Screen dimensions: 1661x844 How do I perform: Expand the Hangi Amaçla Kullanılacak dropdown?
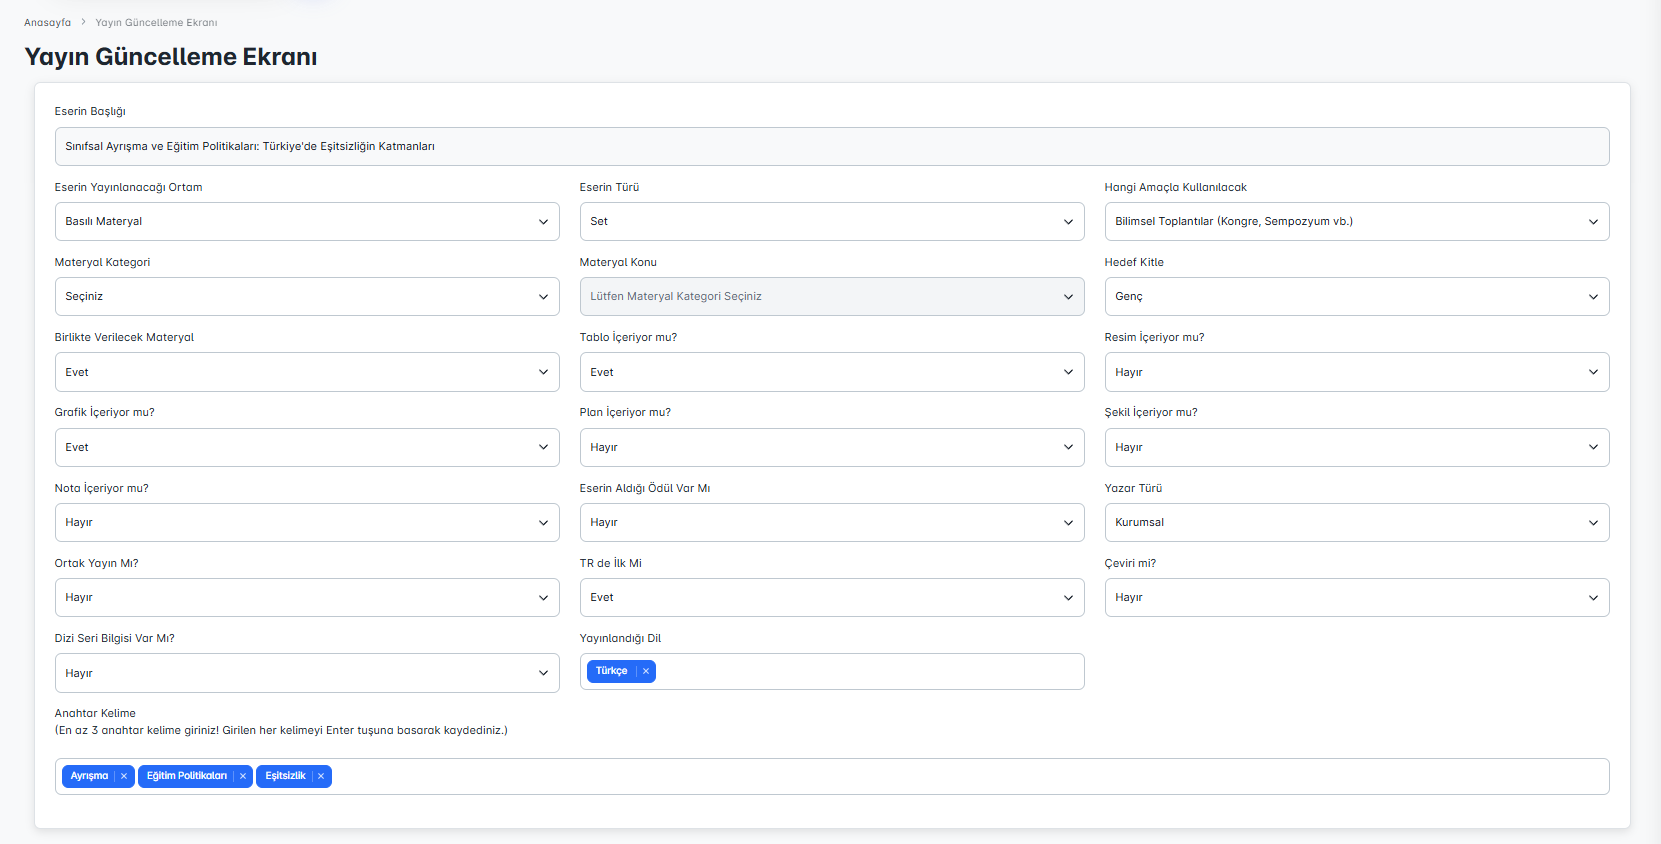pyautogui.click(x=1356, y=222)
